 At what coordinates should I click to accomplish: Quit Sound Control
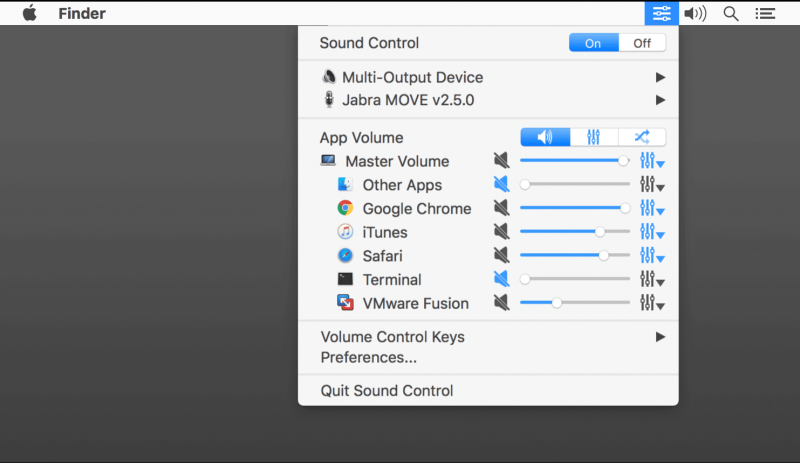[387, 391]
